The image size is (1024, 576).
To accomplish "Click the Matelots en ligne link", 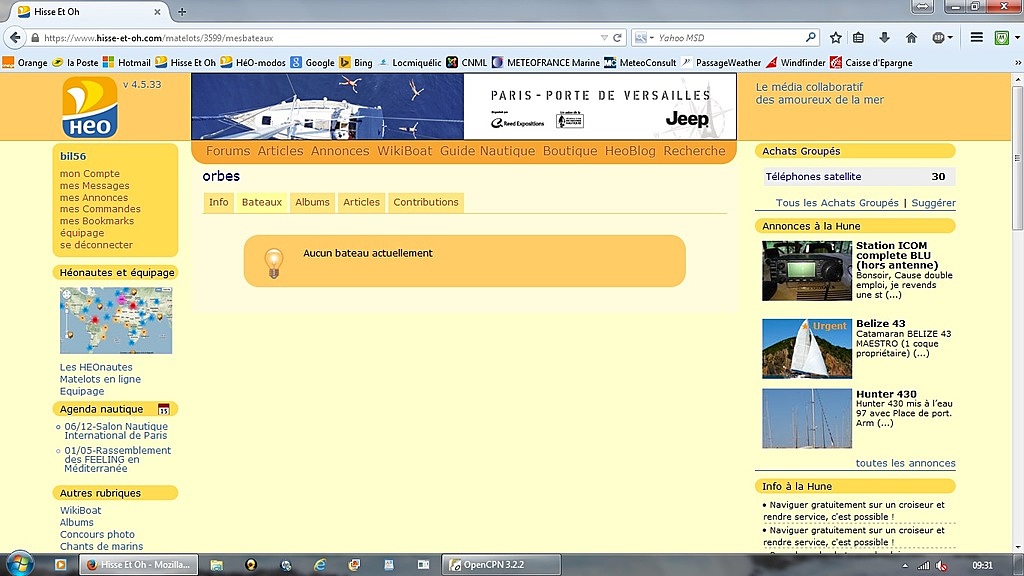I will pos(100,379).
